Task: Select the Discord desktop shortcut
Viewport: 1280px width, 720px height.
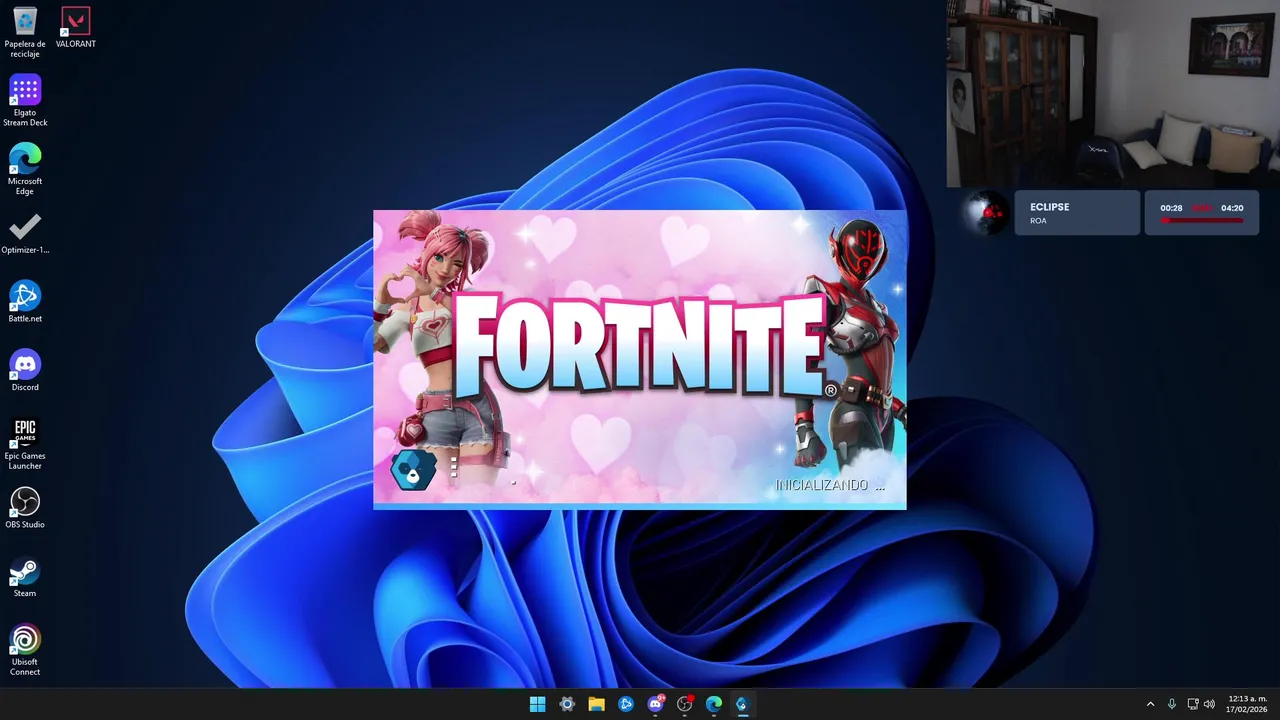Action: click(x=25, y=370)
